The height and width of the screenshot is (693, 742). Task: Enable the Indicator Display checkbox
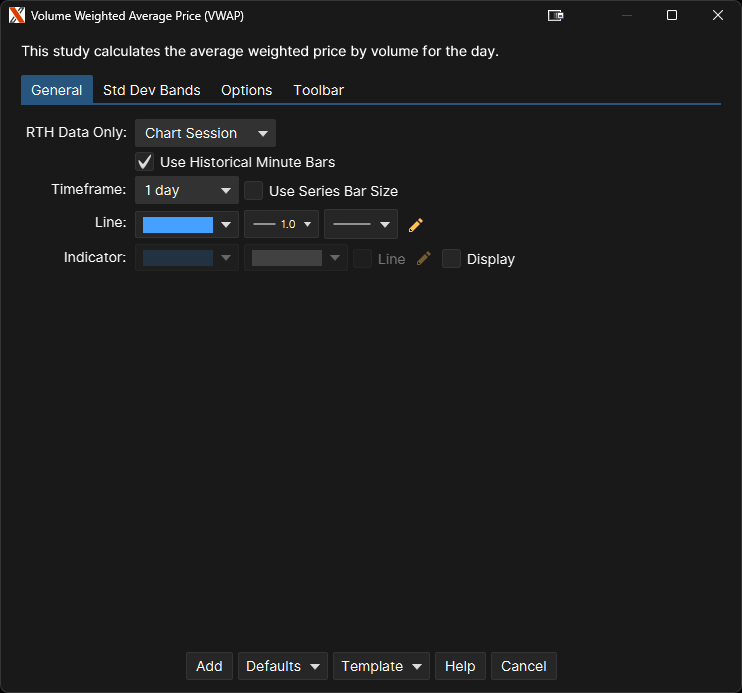click(452, 259)
